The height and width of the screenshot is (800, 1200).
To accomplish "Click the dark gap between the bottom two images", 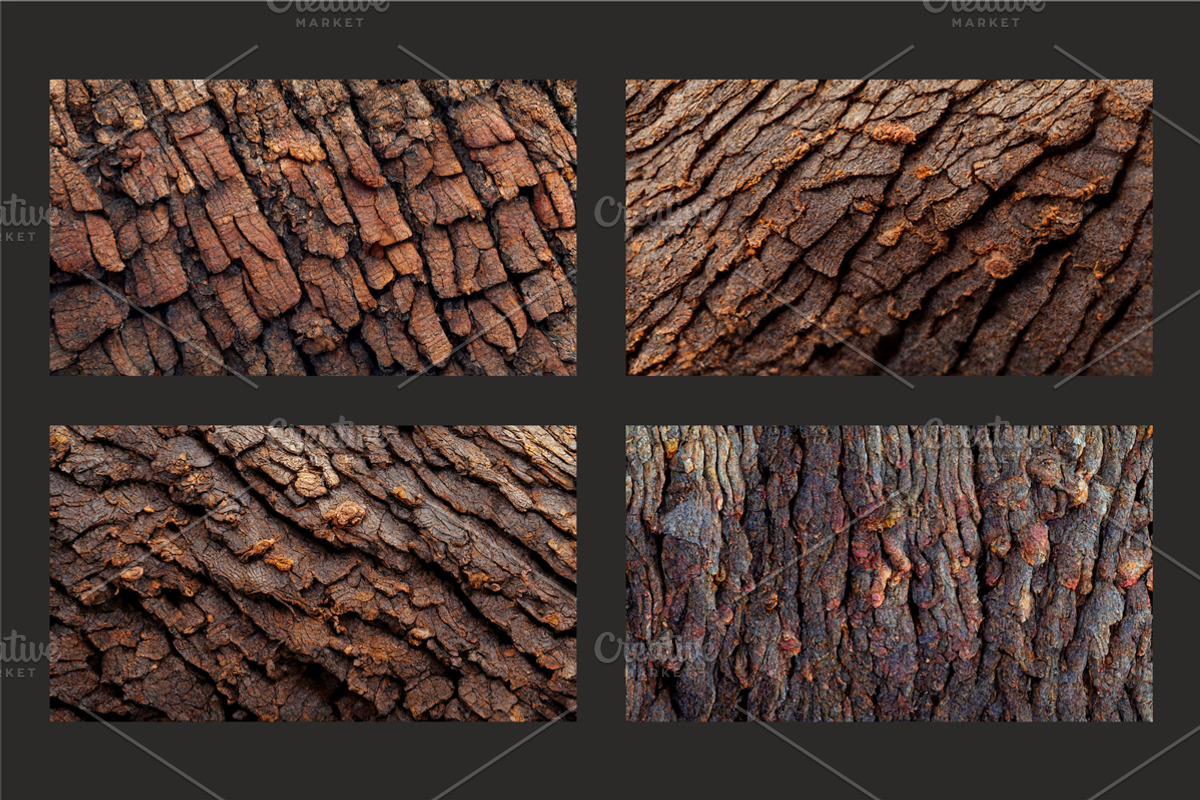I will coord(601,573).
